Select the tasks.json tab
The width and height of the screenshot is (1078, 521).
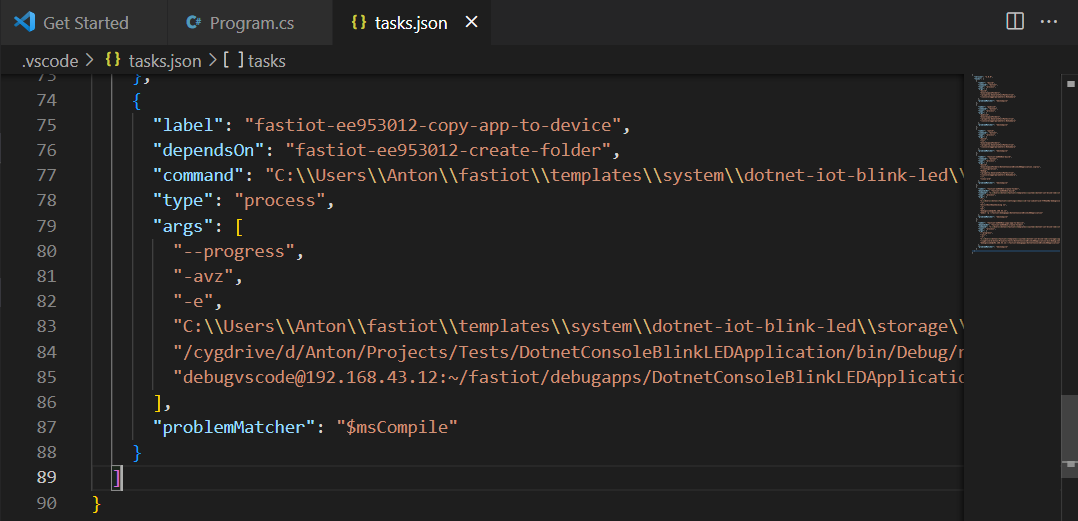click(410, 23)
